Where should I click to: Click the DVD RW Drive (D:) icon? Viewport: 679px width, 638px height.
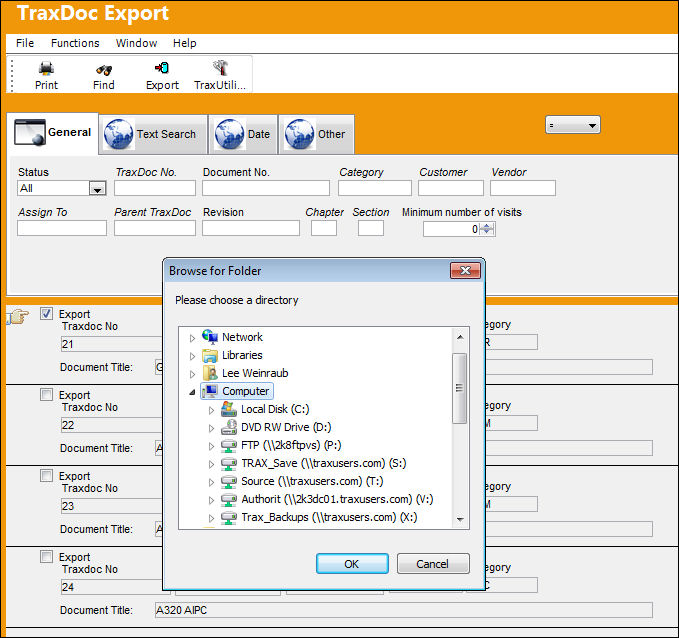(229, 427)
